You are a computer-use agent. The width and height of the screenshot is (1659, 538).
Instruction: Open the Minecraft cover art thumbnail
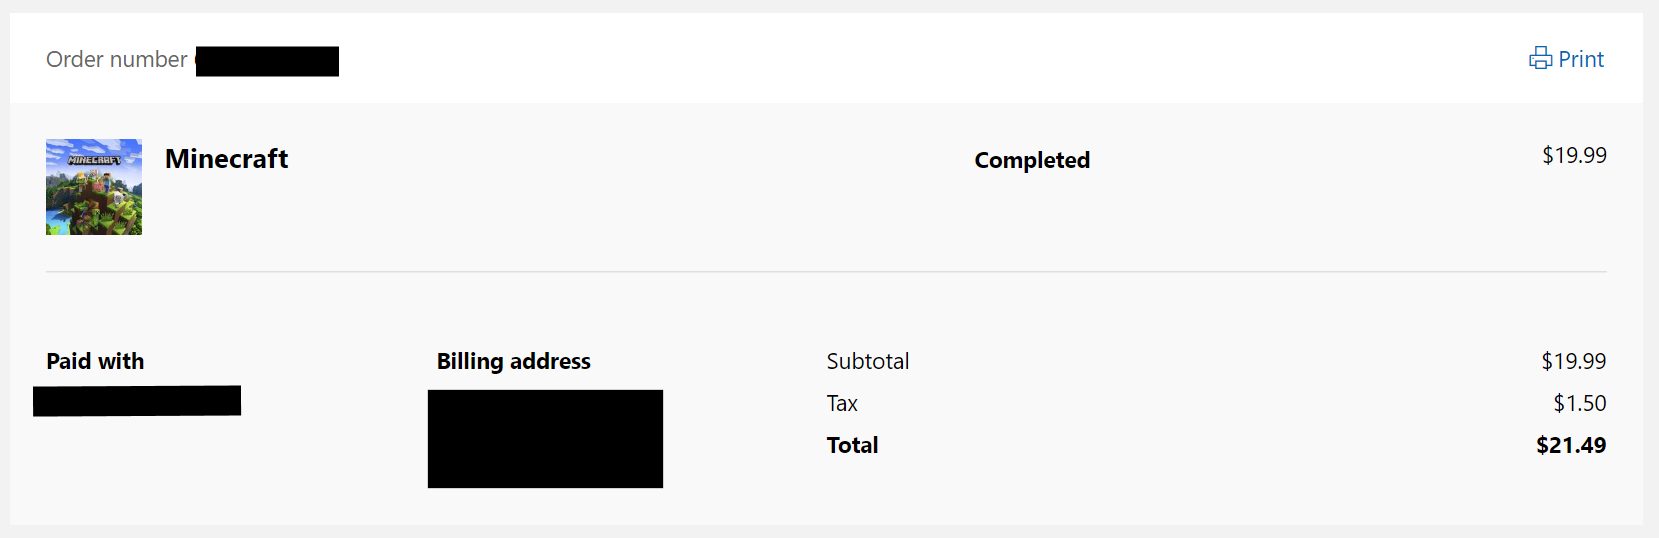point(94,187)
